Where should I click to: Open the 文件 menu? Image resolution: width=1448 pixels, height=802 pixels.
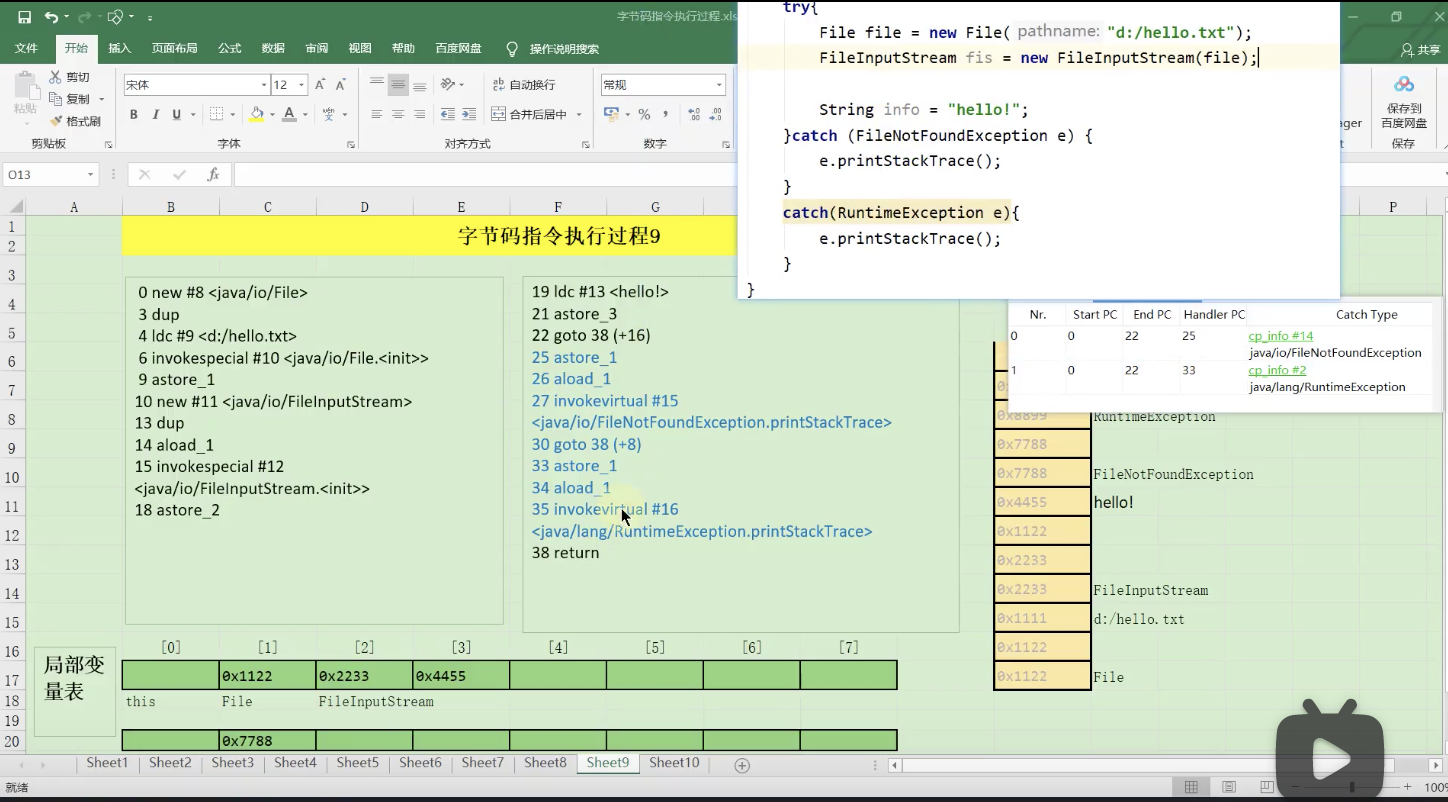pos(26,49)
